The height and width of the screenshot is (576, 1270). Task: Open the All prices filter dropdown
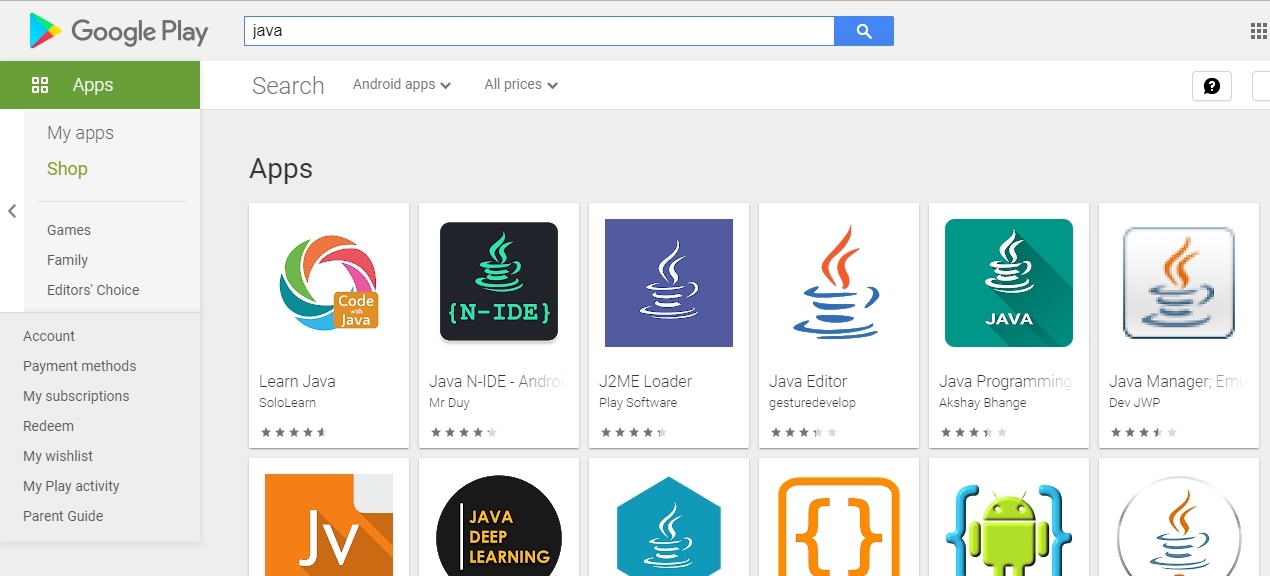[519, 85]
